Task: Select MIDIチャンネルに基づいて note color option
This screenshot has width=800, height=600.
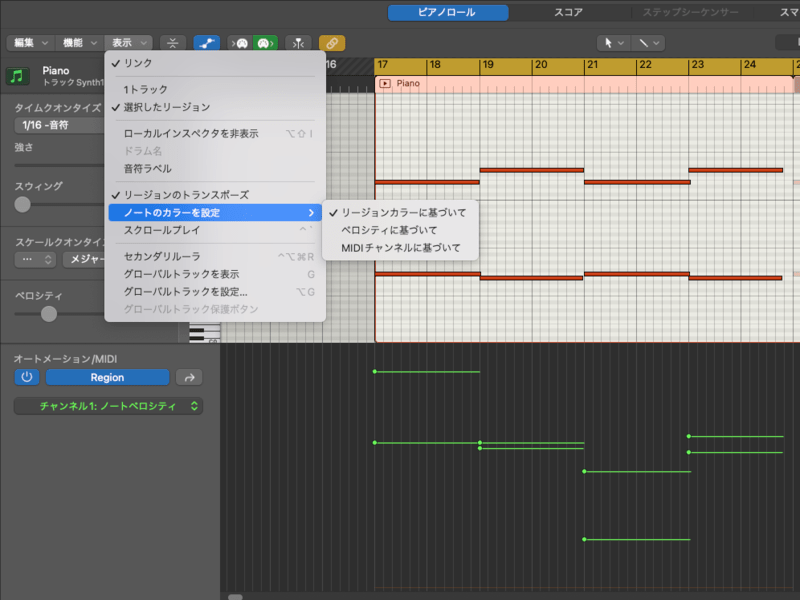Action: (x=401, y=247)
